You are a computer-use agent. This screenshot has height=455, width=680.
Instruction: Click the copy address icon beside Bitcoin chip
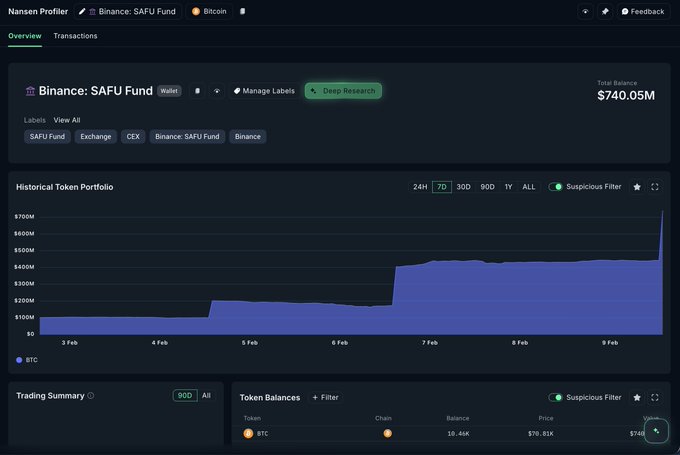243,12
